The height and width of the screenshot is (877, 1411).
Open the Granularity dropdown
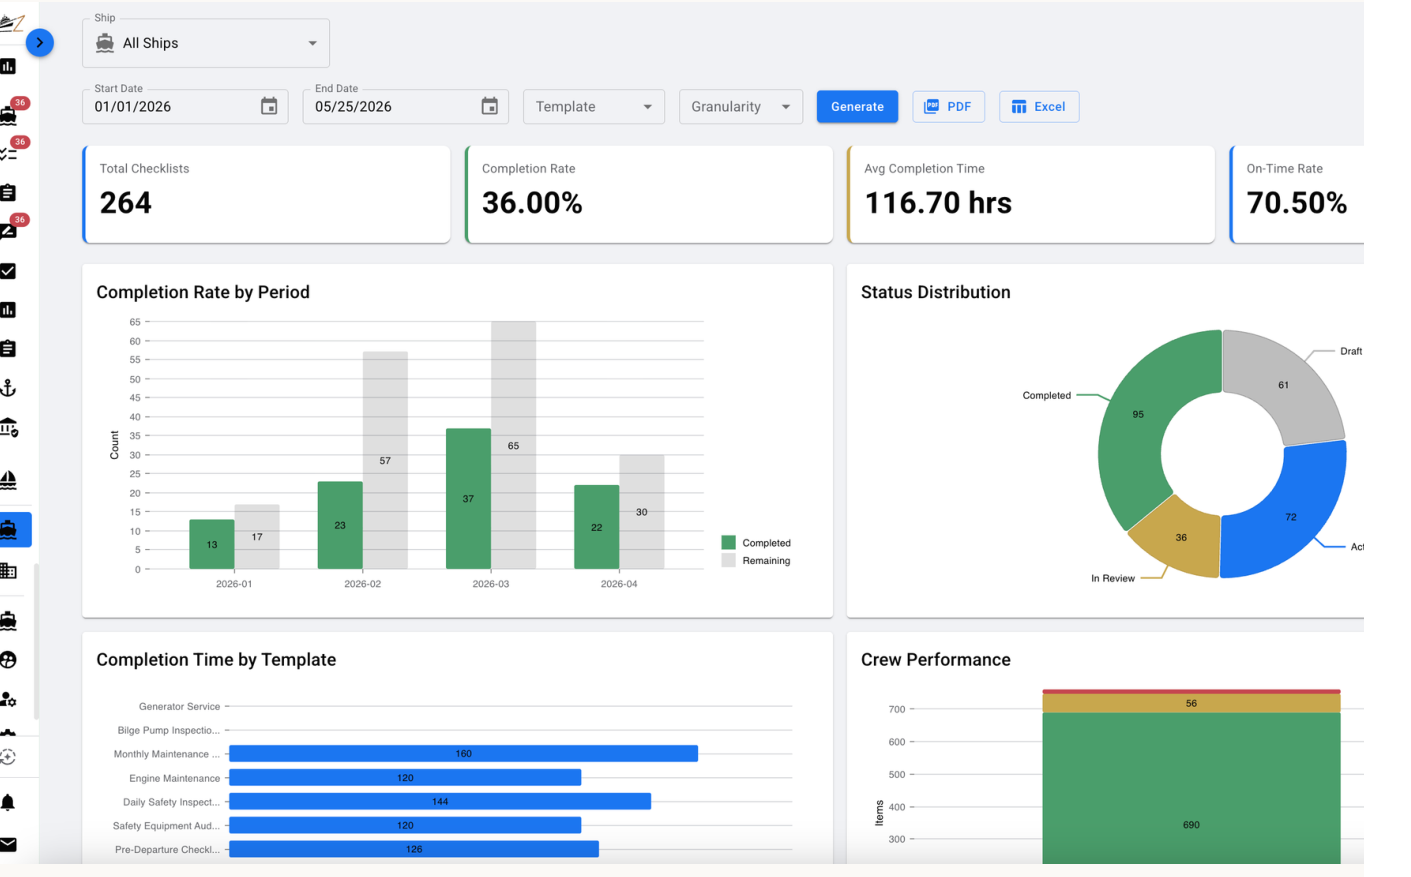coord(741,107)
